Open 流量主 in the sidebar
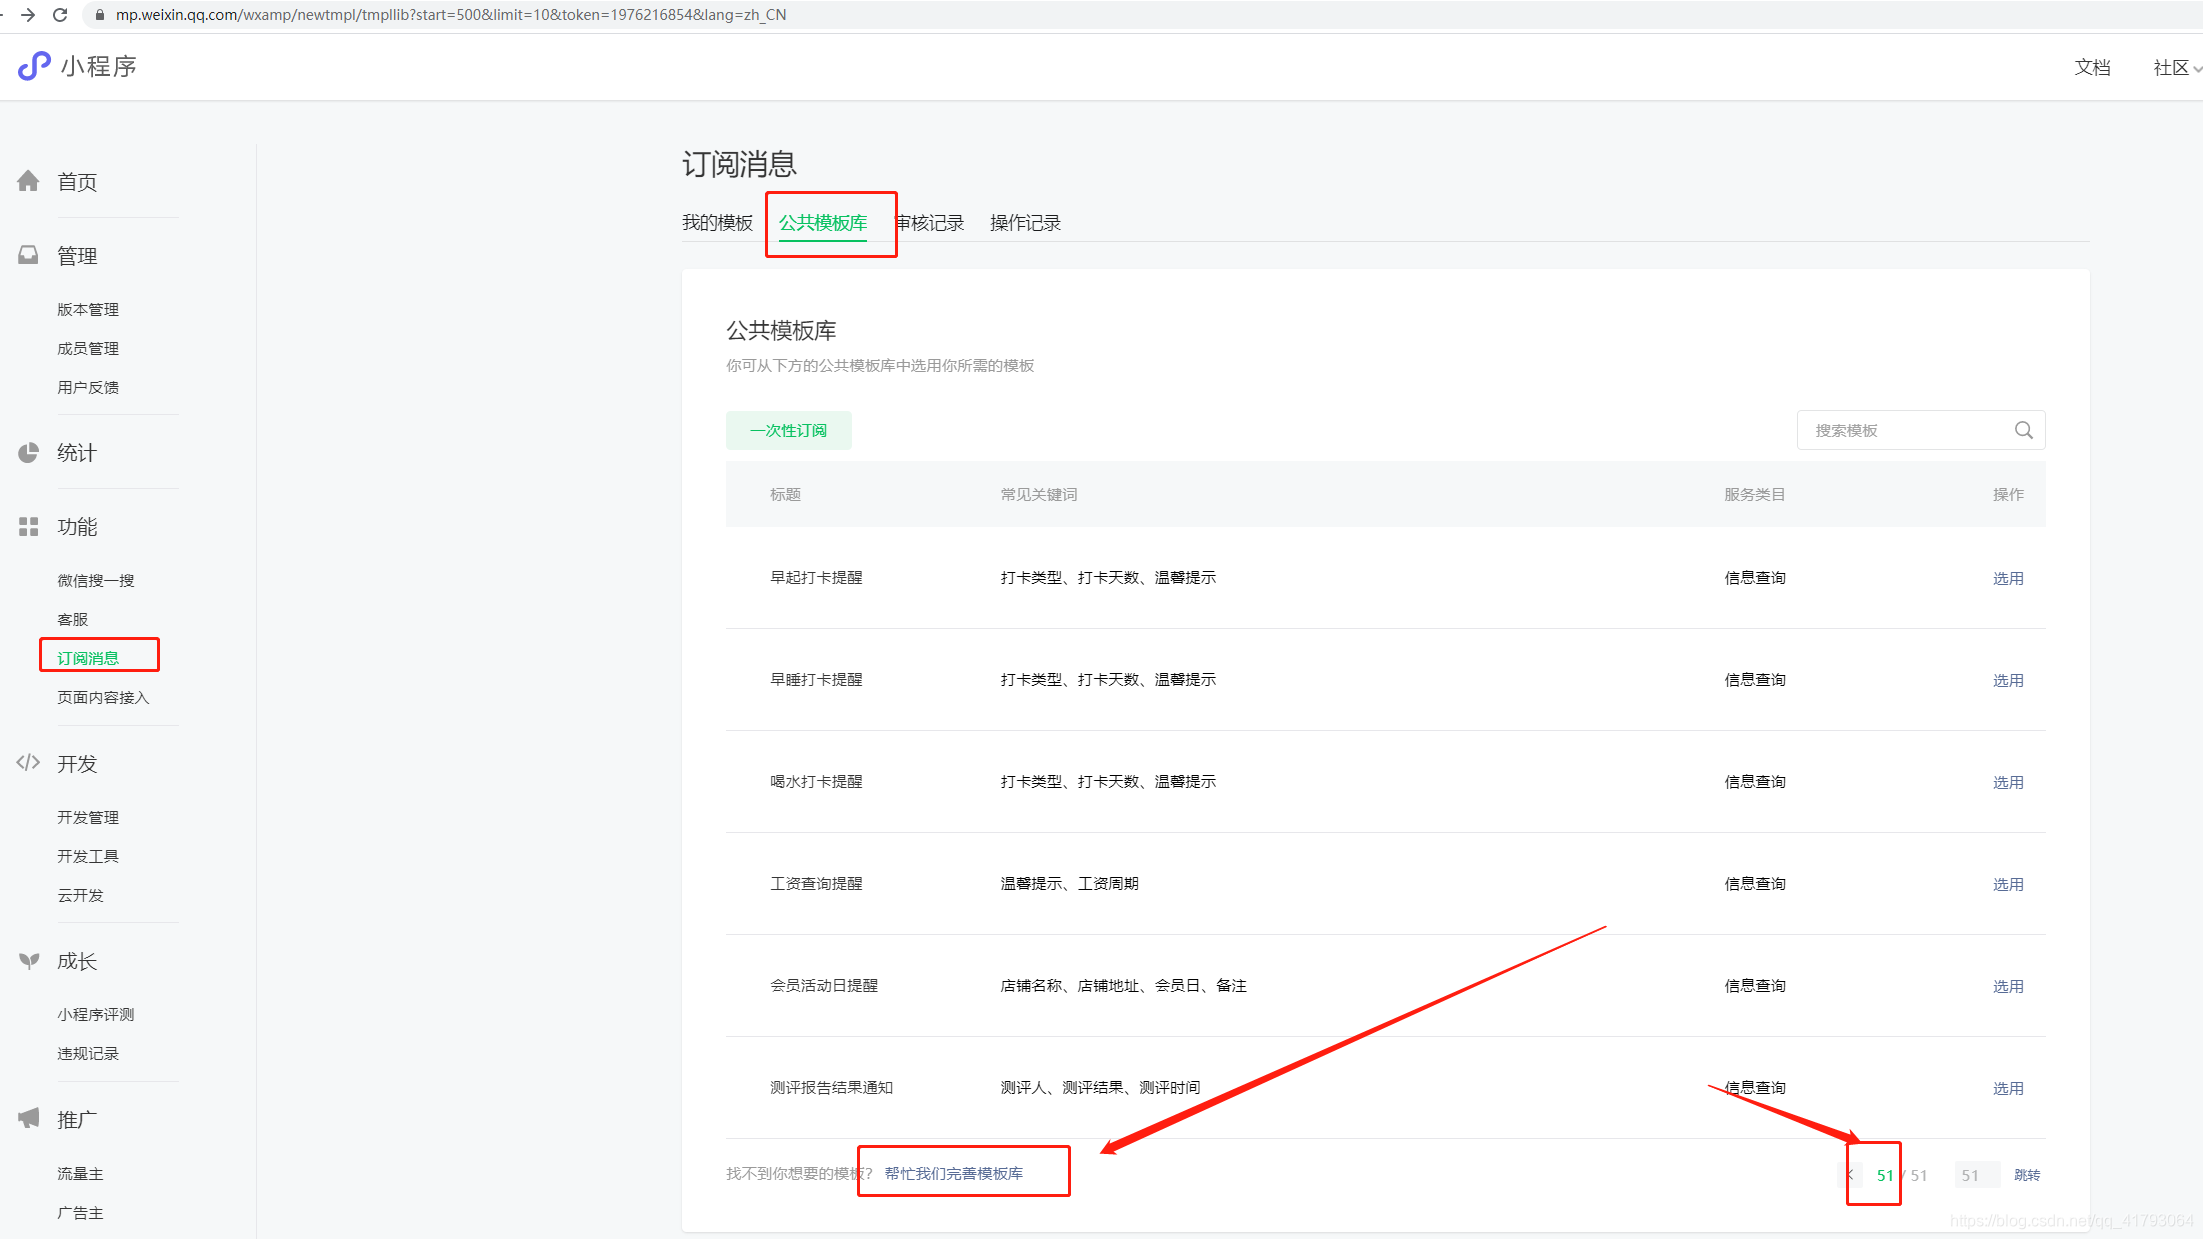The width and height of the screenshot is (2203, 1239). [x=80, y=1173]
